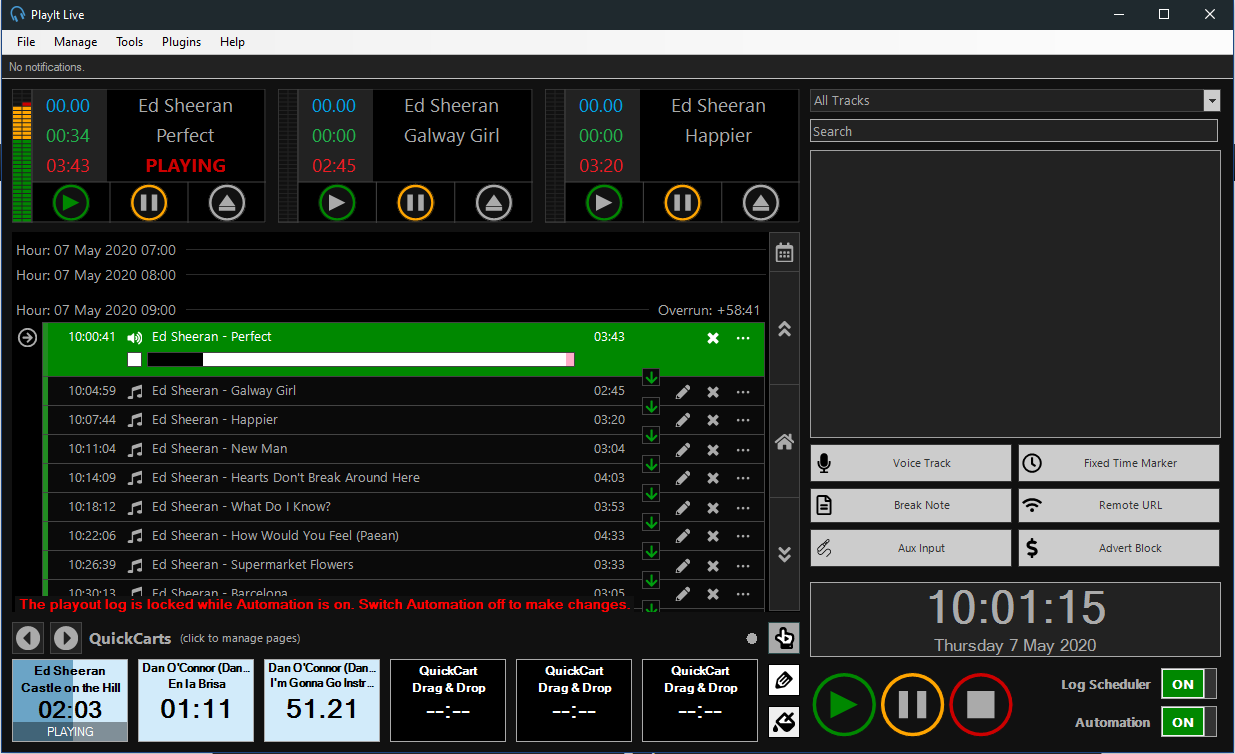Insert a Break Note
1235x754 pixels.
[911, 505]
